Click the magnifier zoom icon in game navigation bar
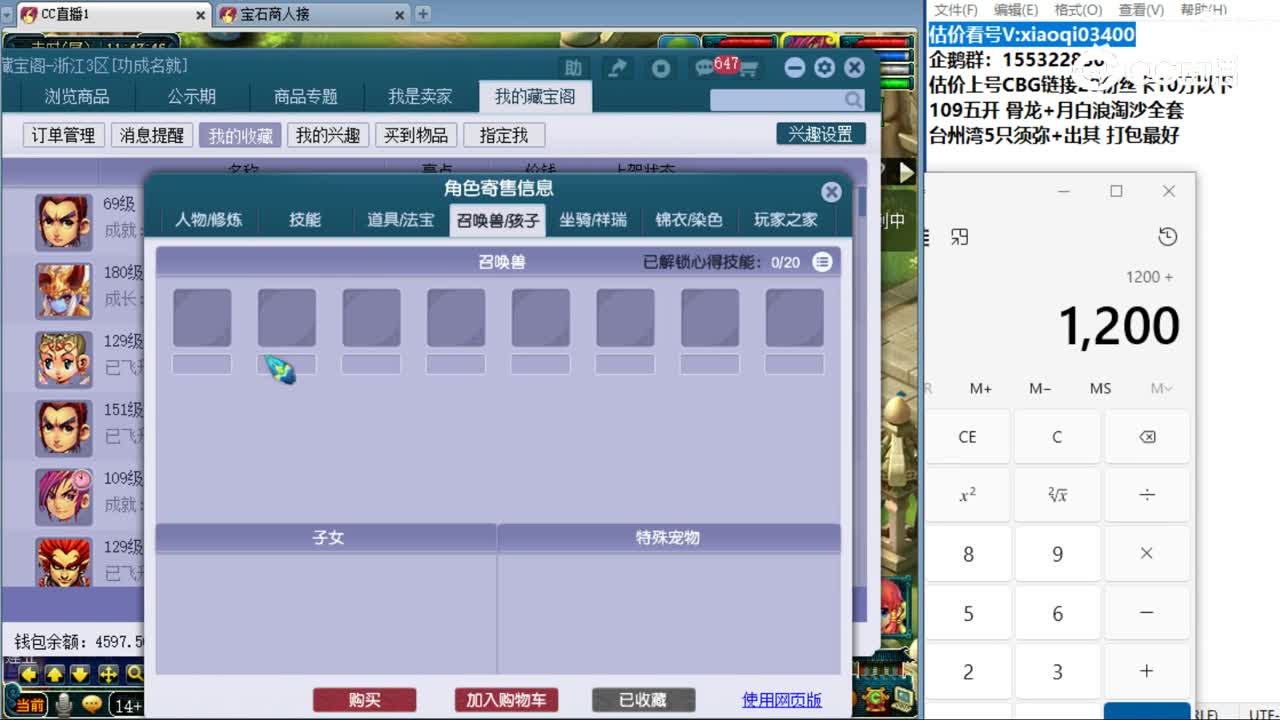Viewport: 1280px width, 720px height. (x=135, y=675)
